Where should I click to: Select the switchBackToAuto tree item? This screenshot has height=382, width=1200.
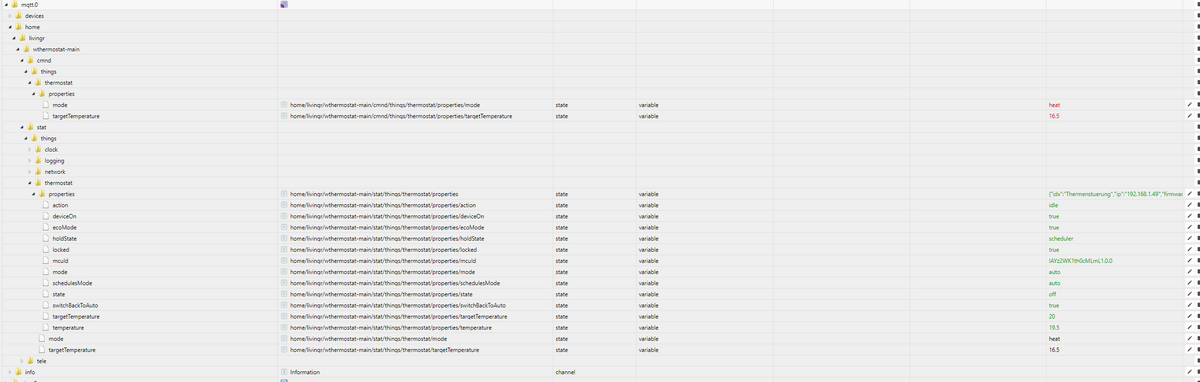pos(75,305)
